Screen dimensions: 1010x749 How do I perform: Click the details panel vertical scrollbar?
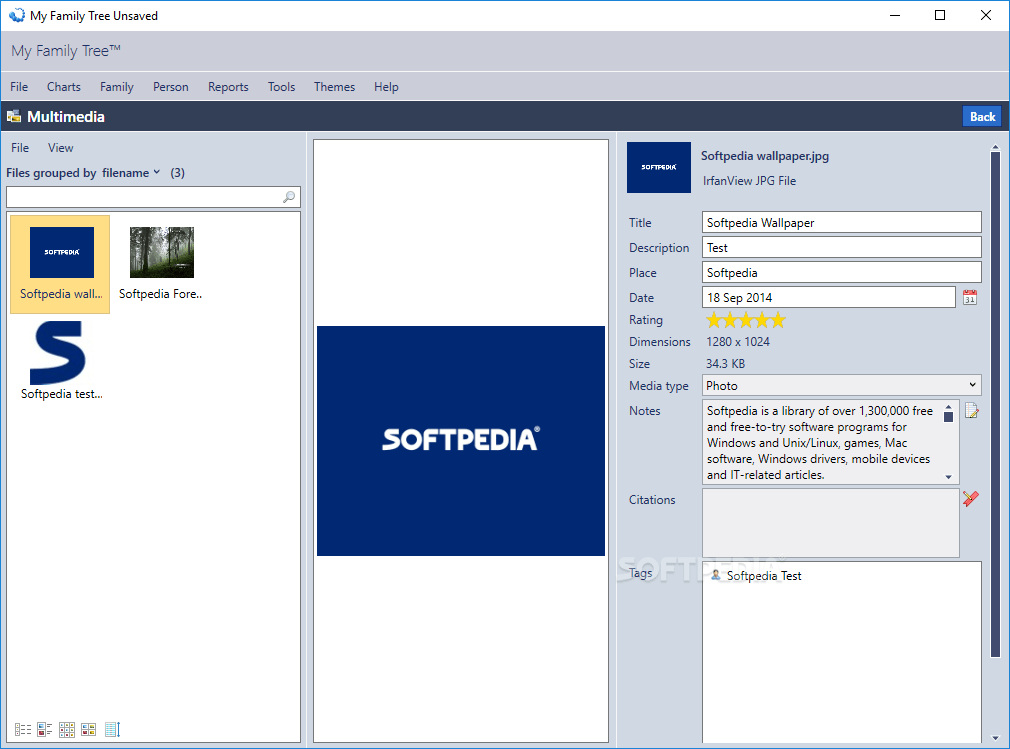click(995, 405)
